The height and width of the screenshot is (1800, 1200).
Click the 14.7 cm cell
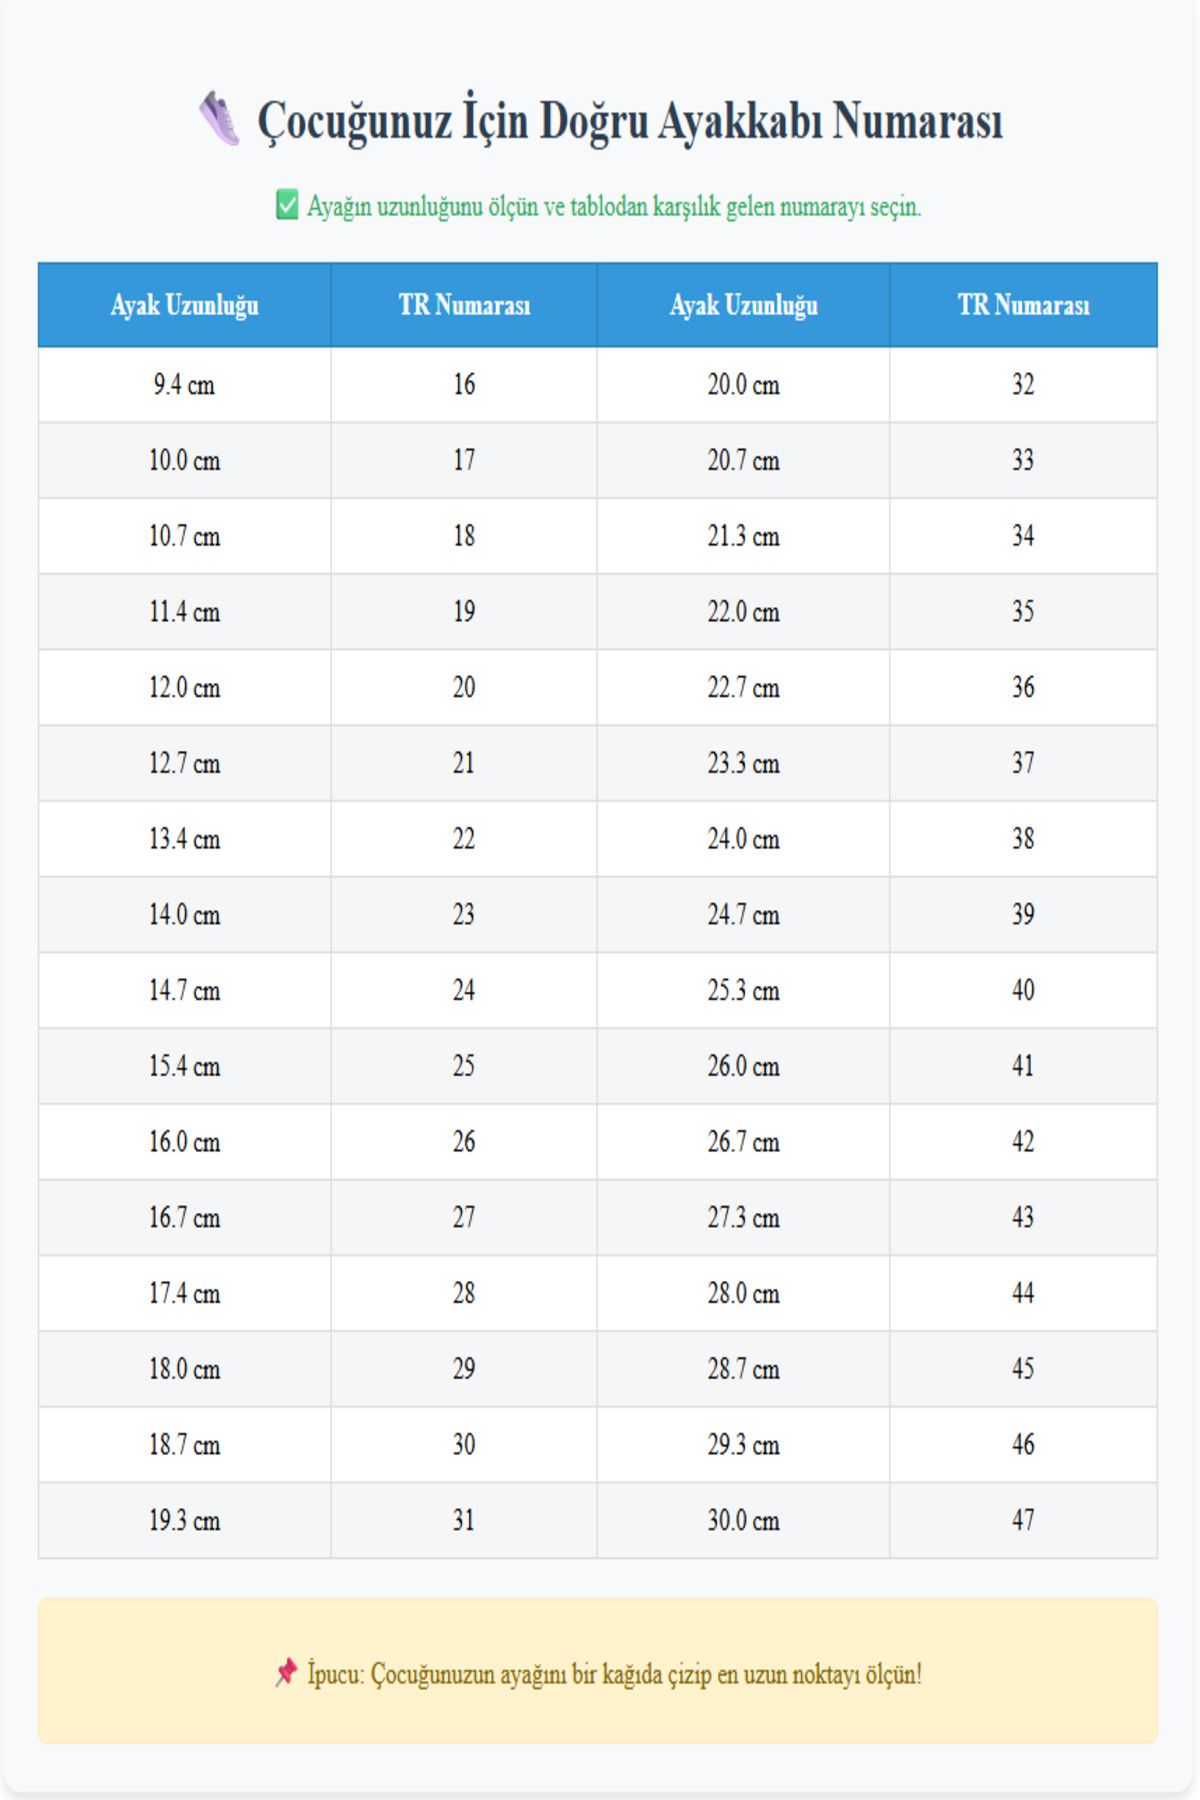click(185, 990)
